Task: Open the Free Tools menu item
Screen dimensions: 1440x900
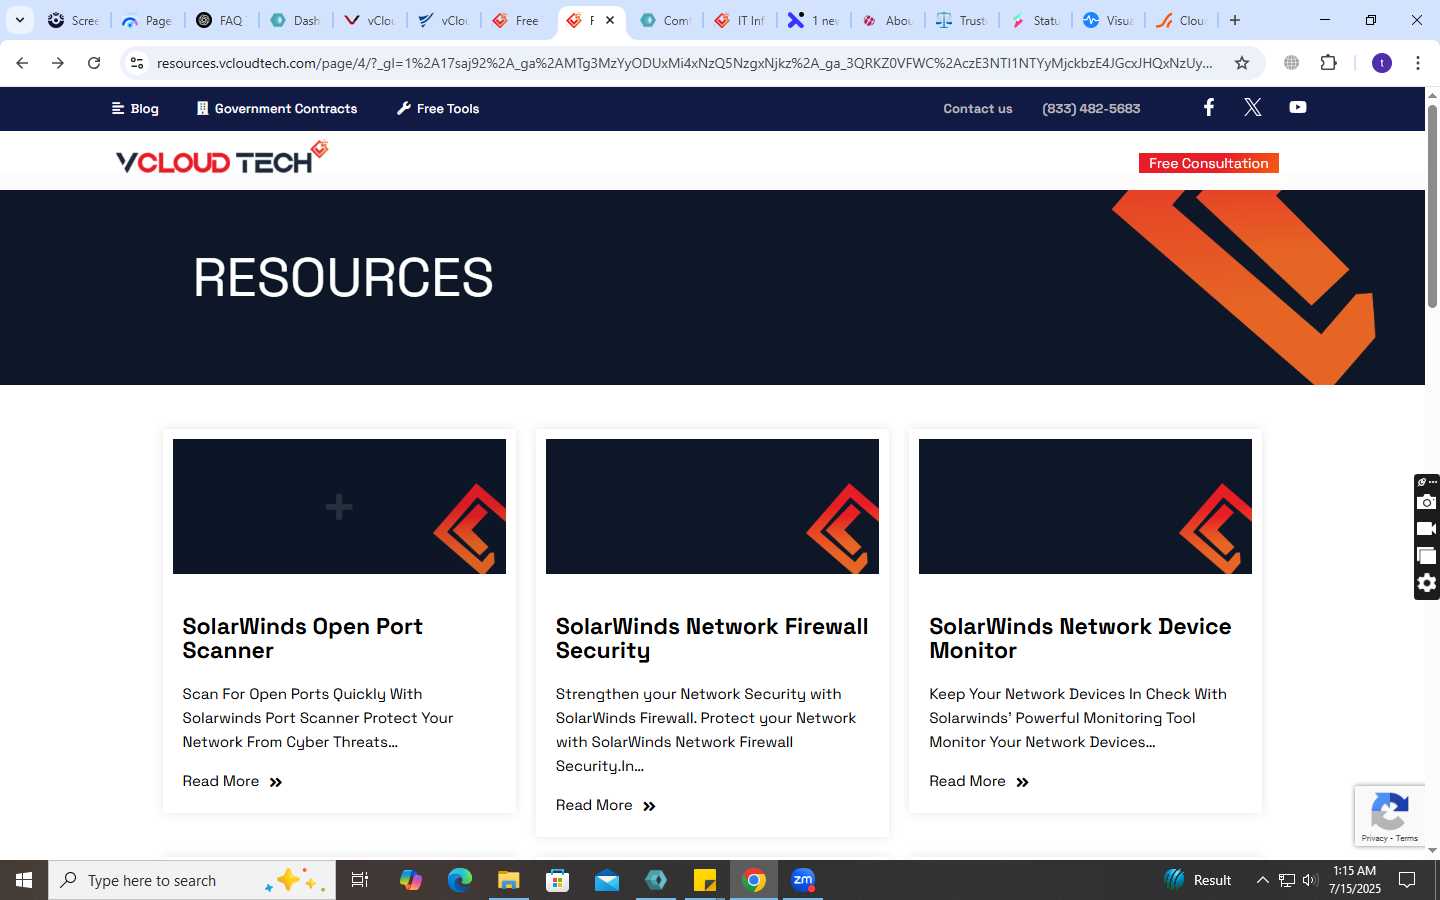Action: tap(438, 108)
